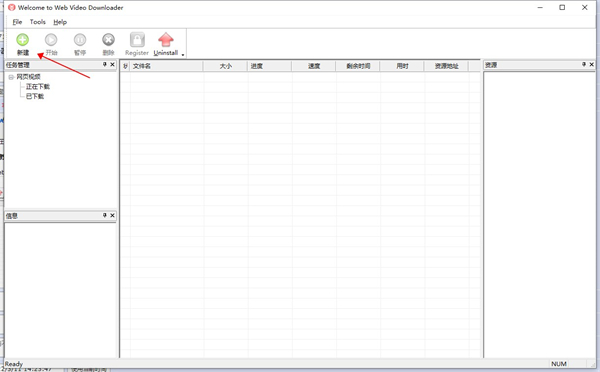Click the 删除 (Delete) X toolbar icon
Screen dimensions: 600x372
[x=108, y=40]
